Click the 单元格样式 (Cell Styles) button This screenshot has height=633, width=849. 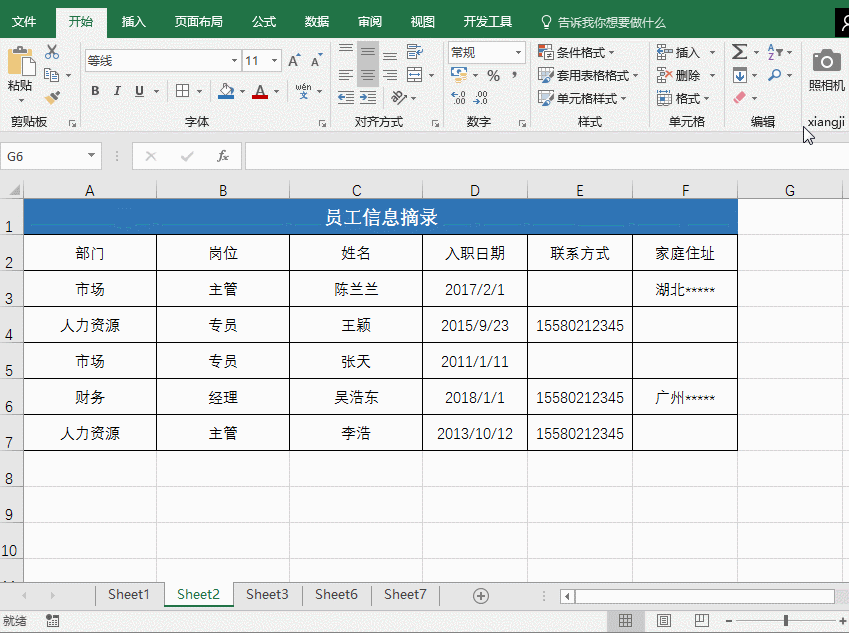583,98
